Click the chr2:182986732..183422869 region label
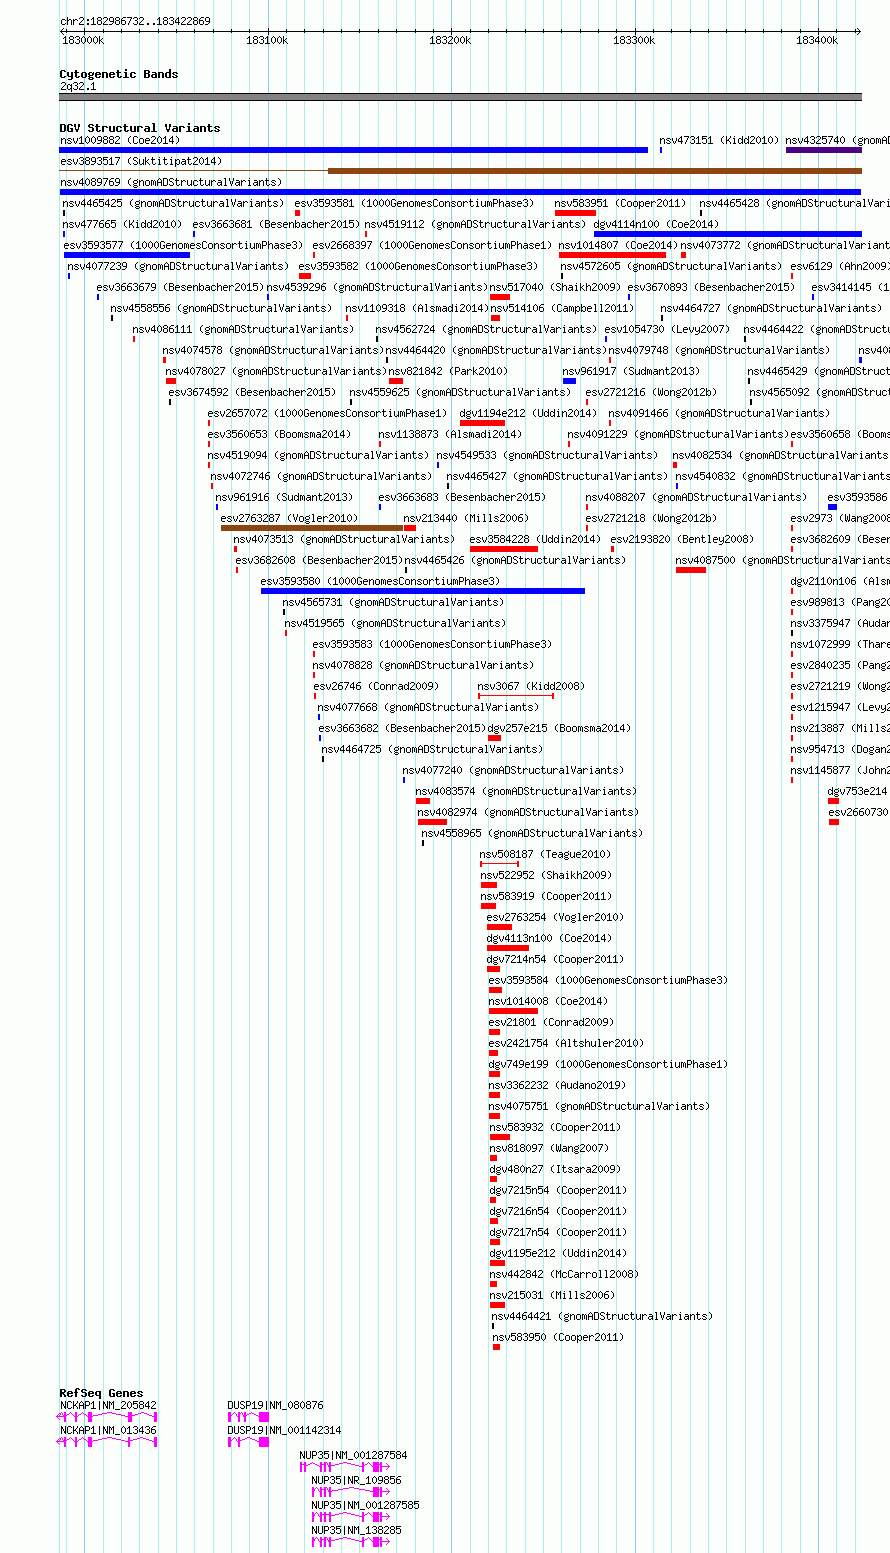Screen dimensions: 890x1553 tap(135, 21)
